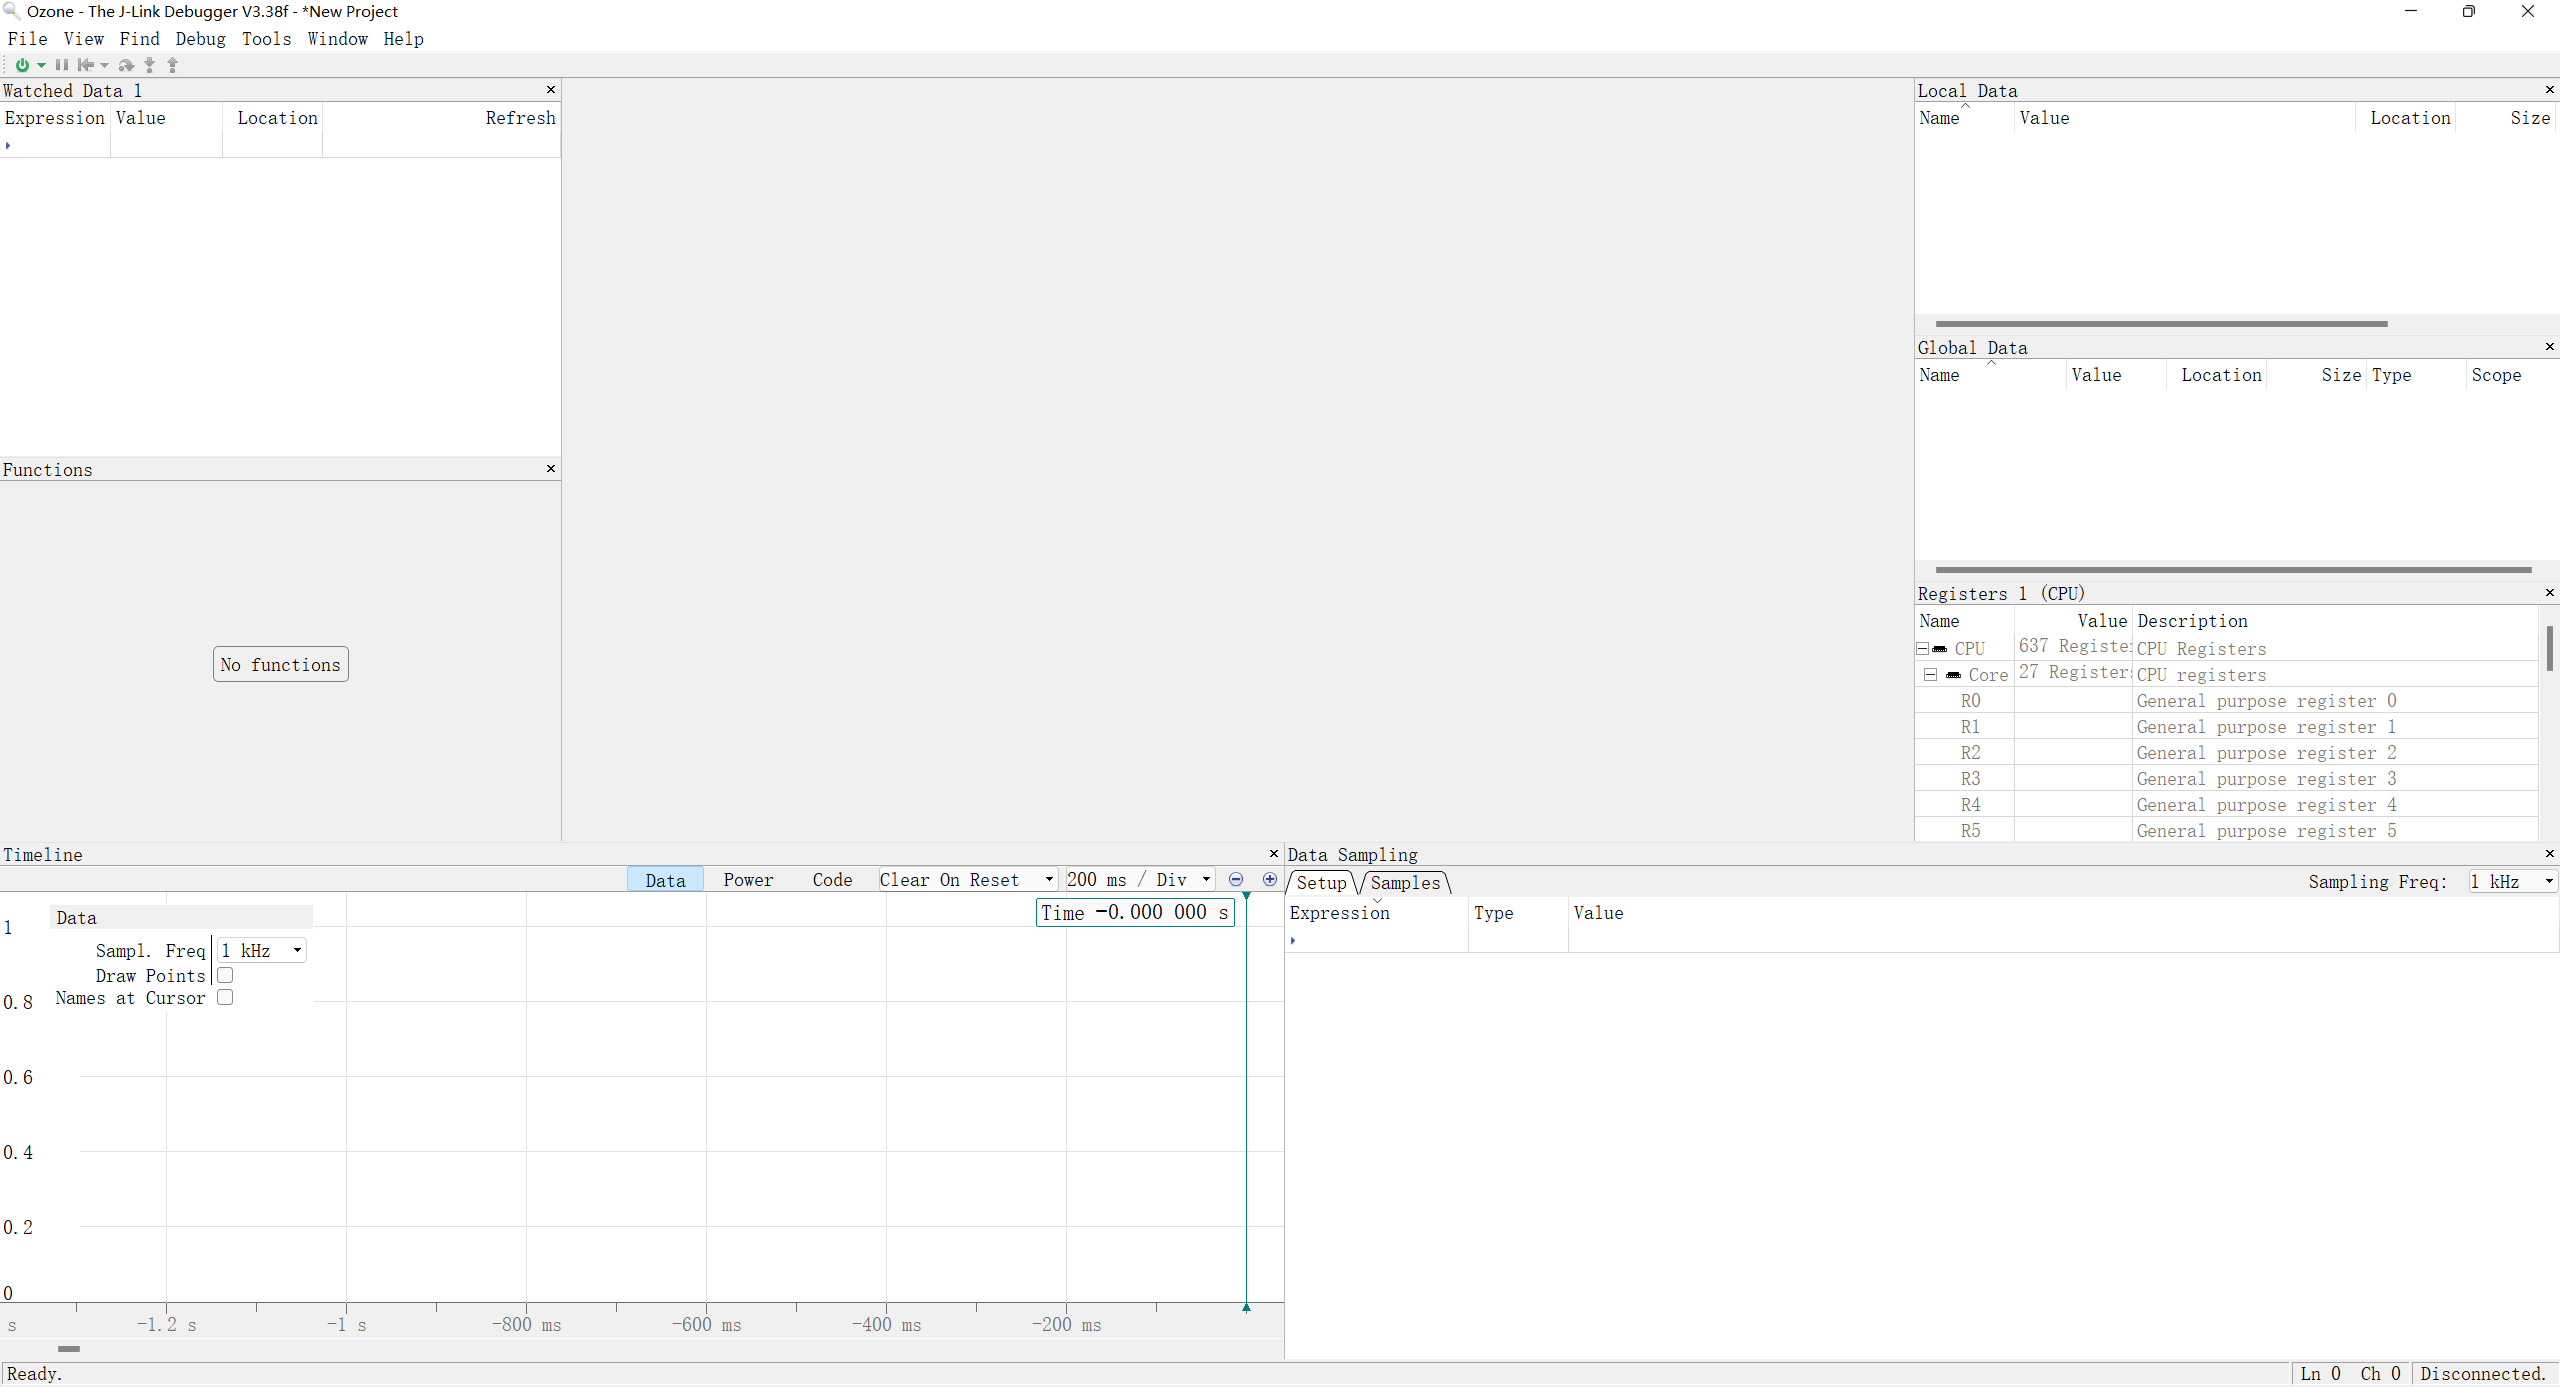Click the Reset arrow icon in toolbar
Screen dimensions: 2560x1387
[x=86, y=65]
